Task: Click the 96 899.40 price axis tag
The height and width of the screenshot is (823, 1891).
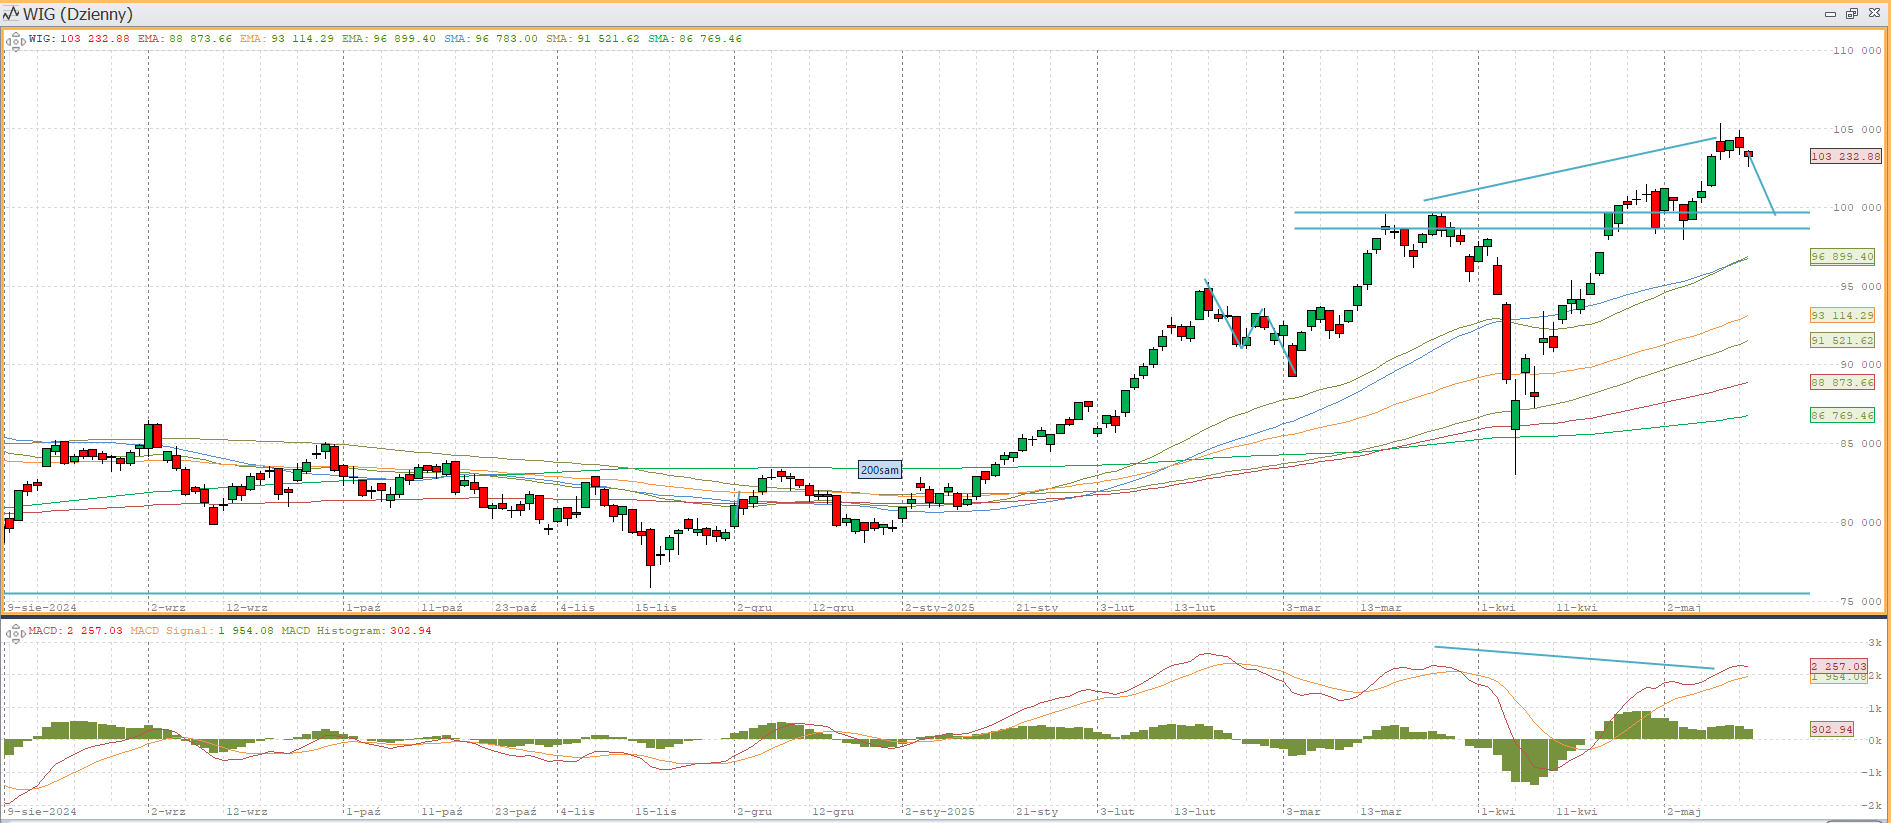Action: click(1842, 257)
